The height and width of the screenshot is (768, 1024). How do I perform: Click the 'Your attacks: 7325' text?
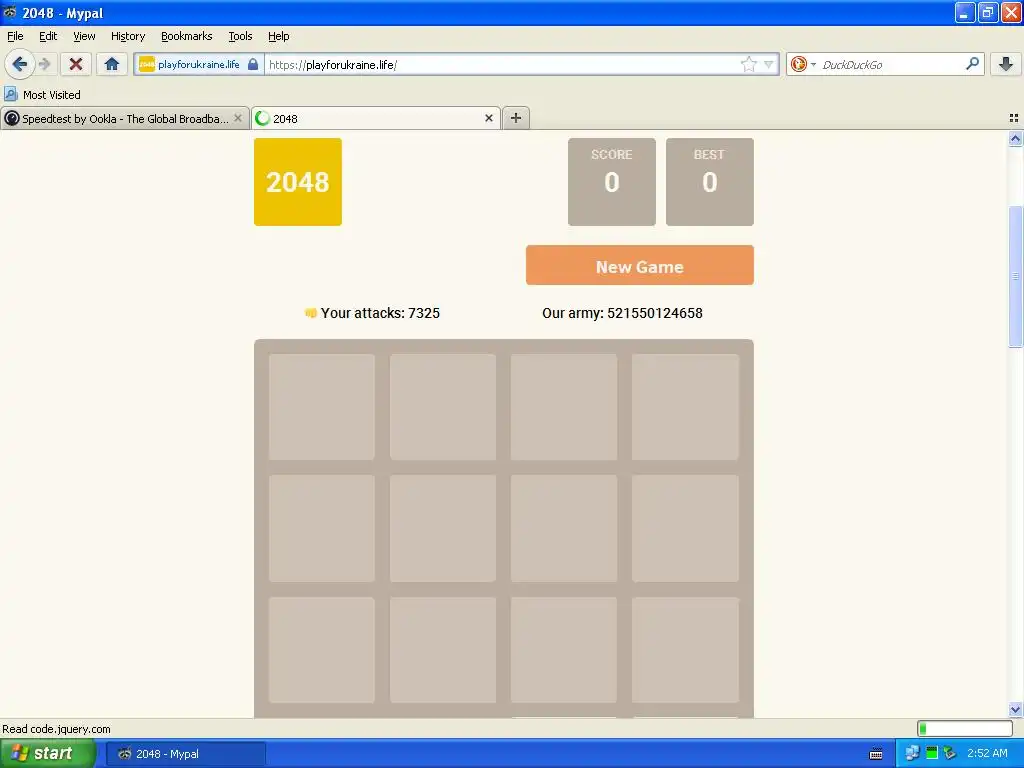point(380,313)
